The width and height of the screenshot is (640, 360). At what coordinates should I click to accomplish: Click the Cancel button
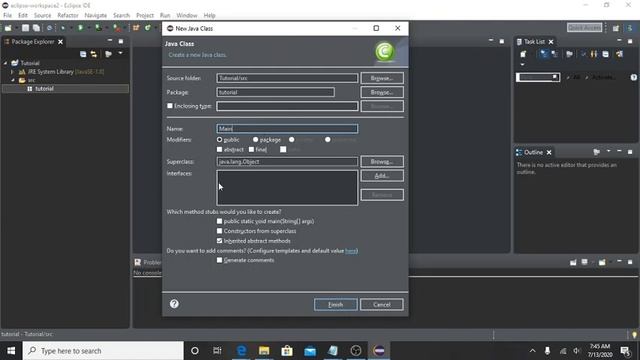382,304
